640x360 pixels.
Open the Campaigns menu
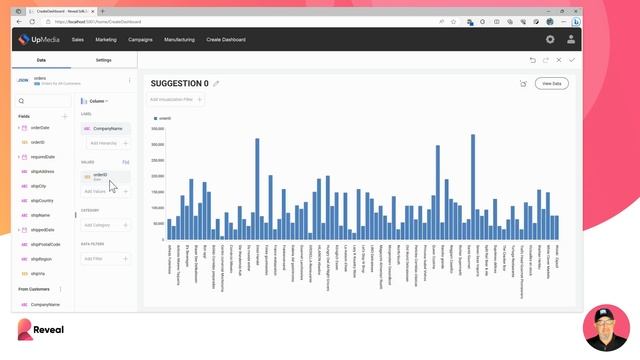coord(140,40)
